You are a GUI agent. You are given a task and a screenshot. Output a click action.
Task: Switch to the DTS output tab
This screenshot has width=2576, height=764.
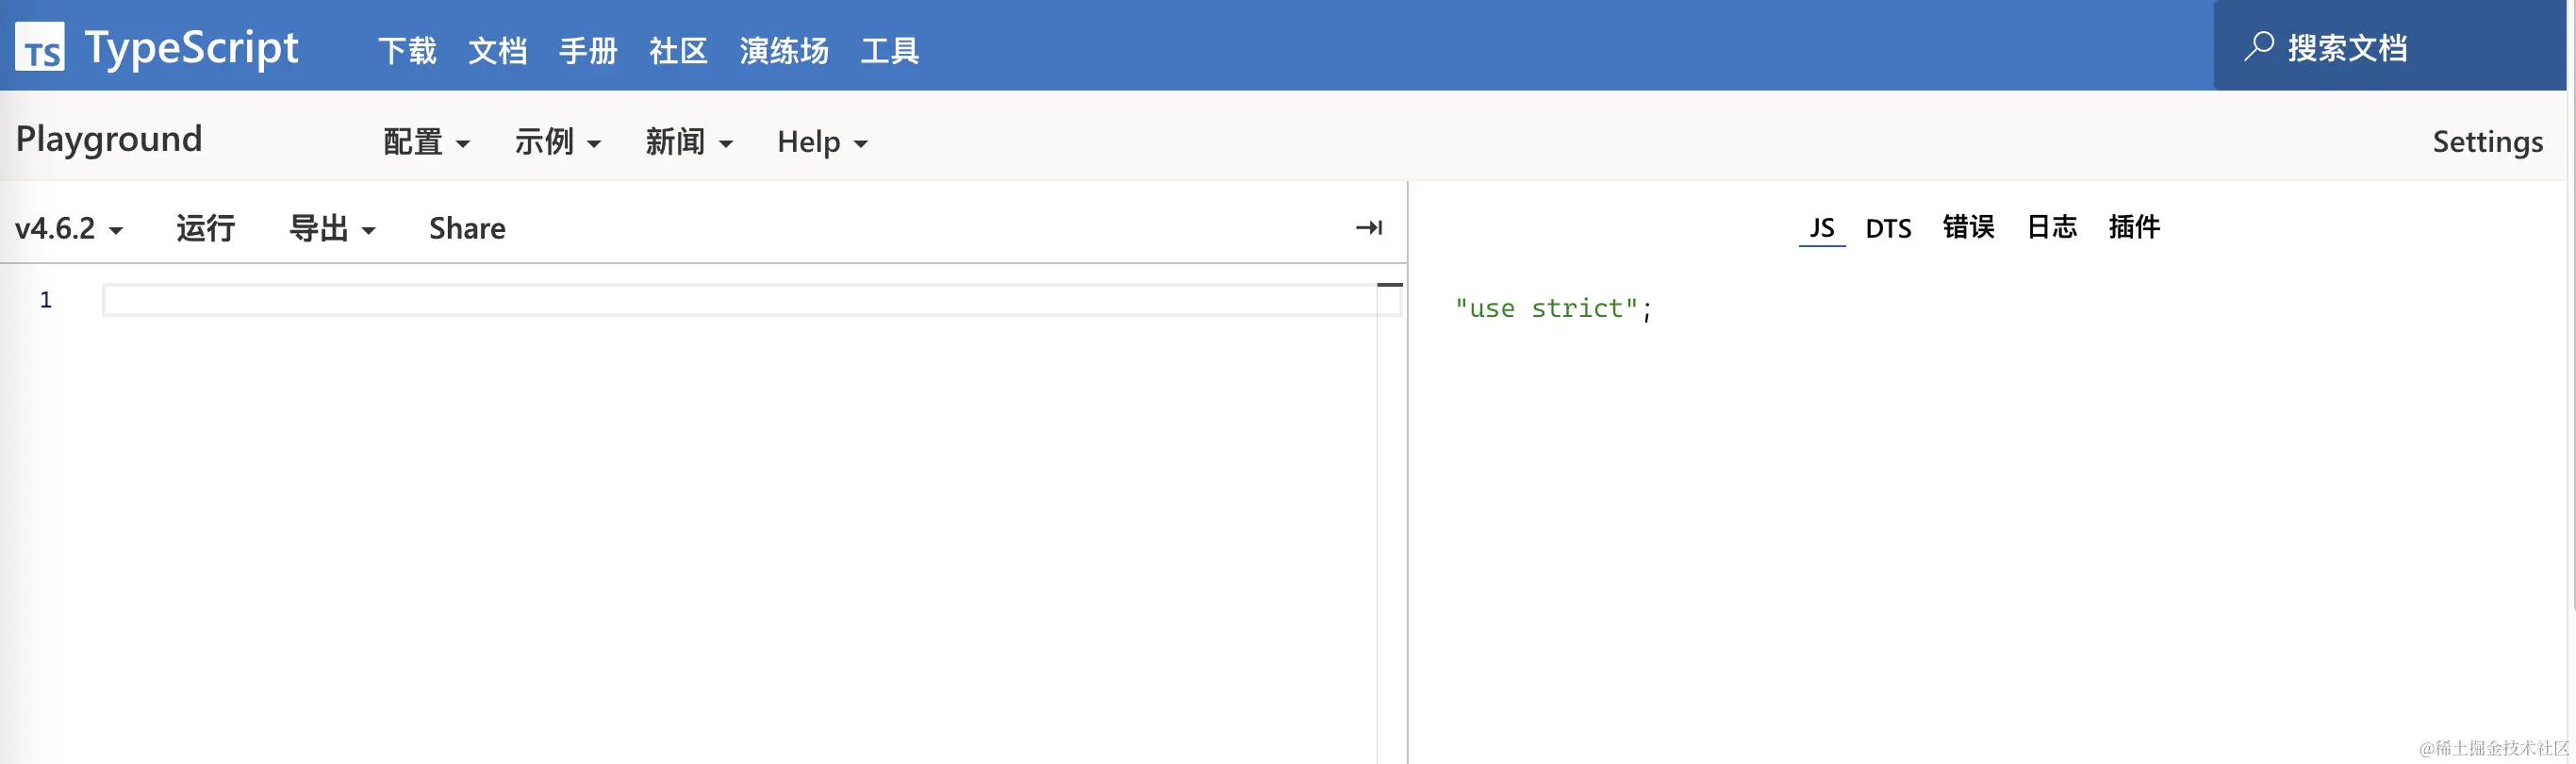1888,228
